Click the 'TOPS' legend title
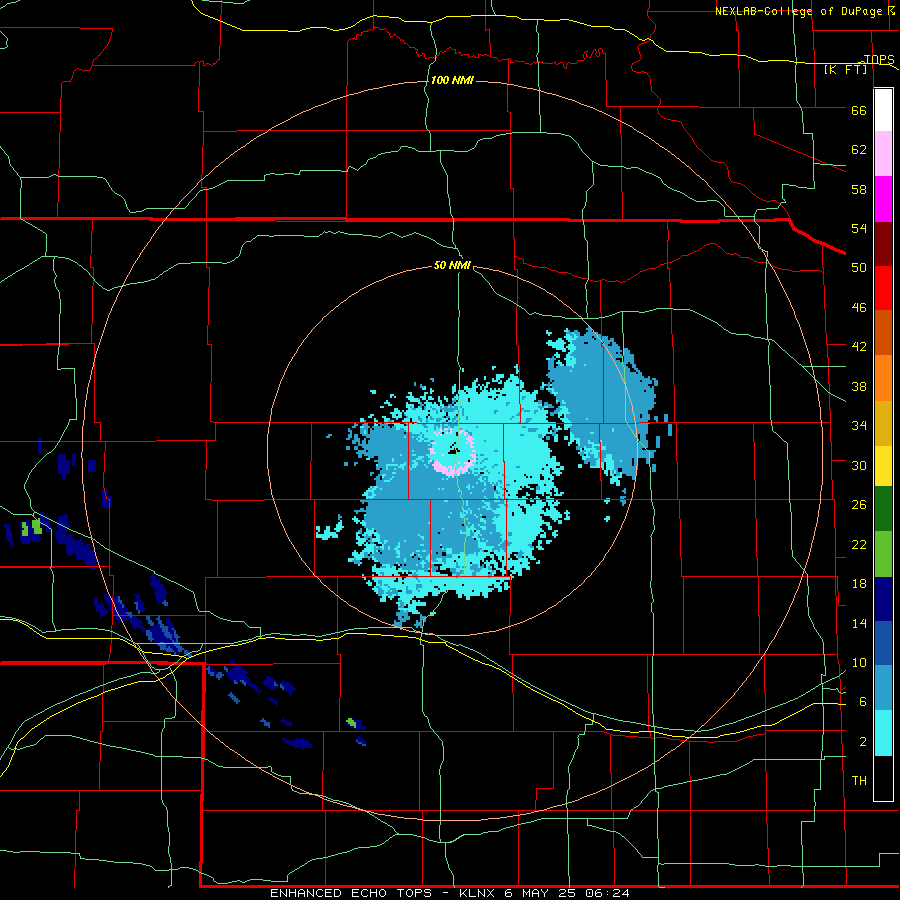 click(x=879, y=59)
